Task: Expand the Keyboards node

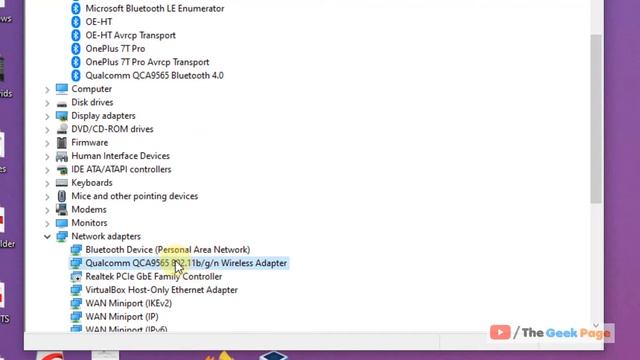Action: (47, 184)
